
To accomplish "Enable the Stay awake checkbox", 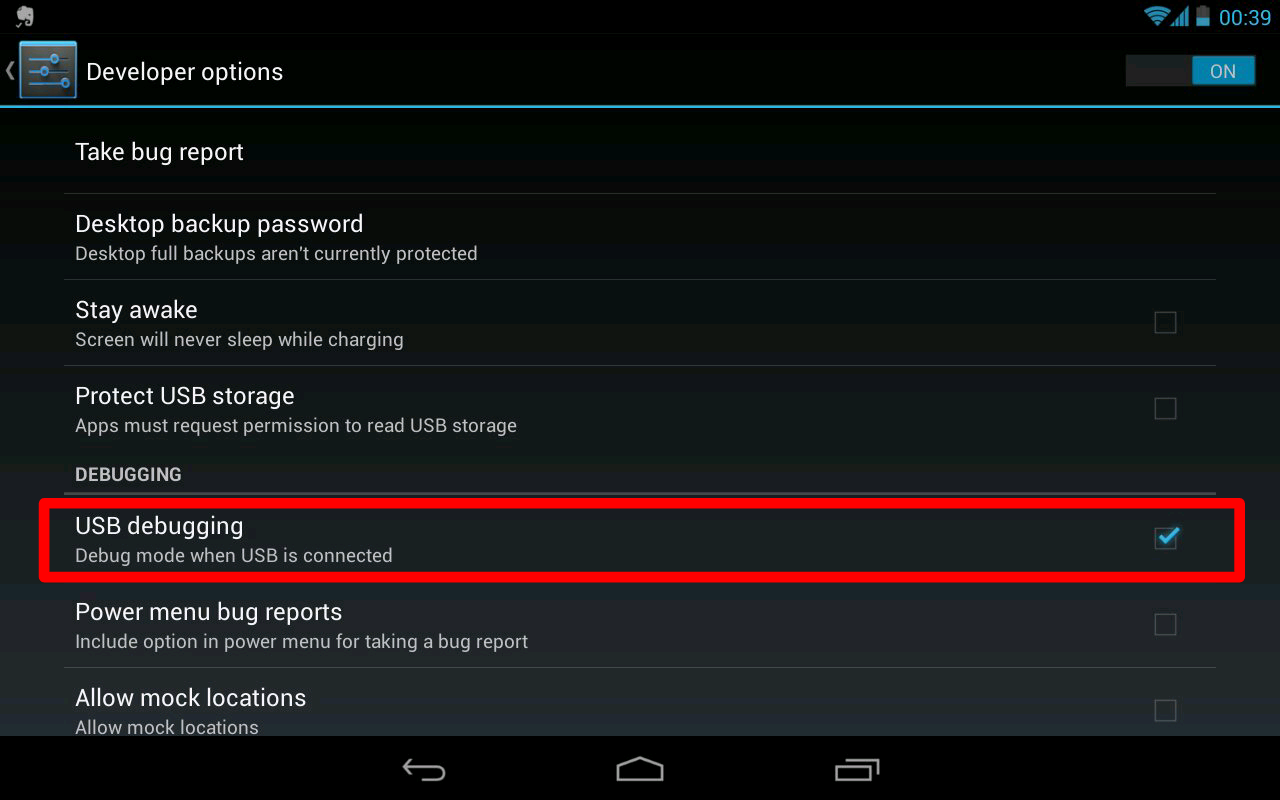I will [x=1165, y=322].
